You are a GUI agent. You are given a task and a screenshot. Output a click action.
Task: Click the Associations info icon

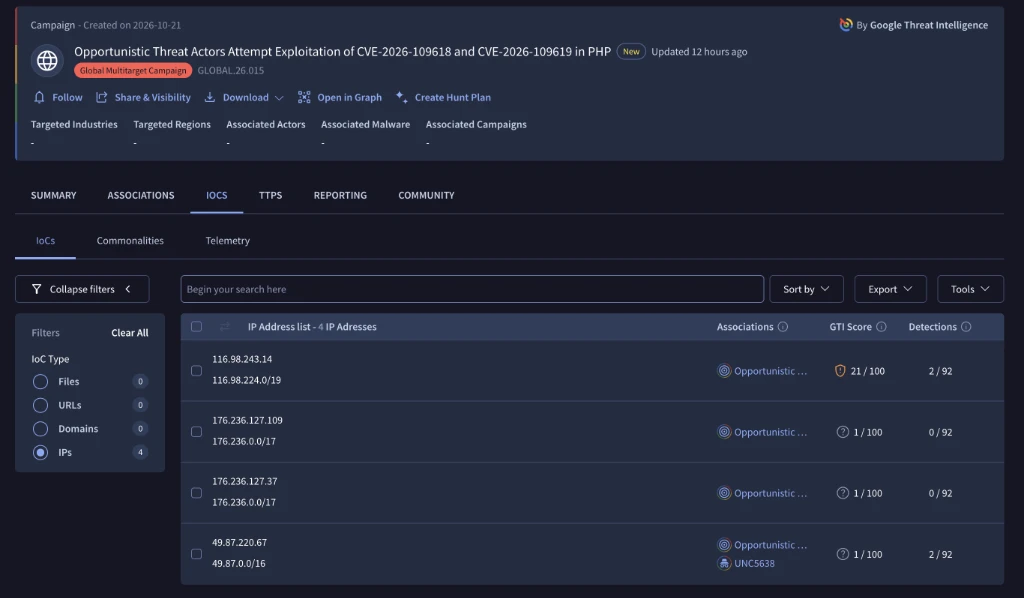point(783,326)
